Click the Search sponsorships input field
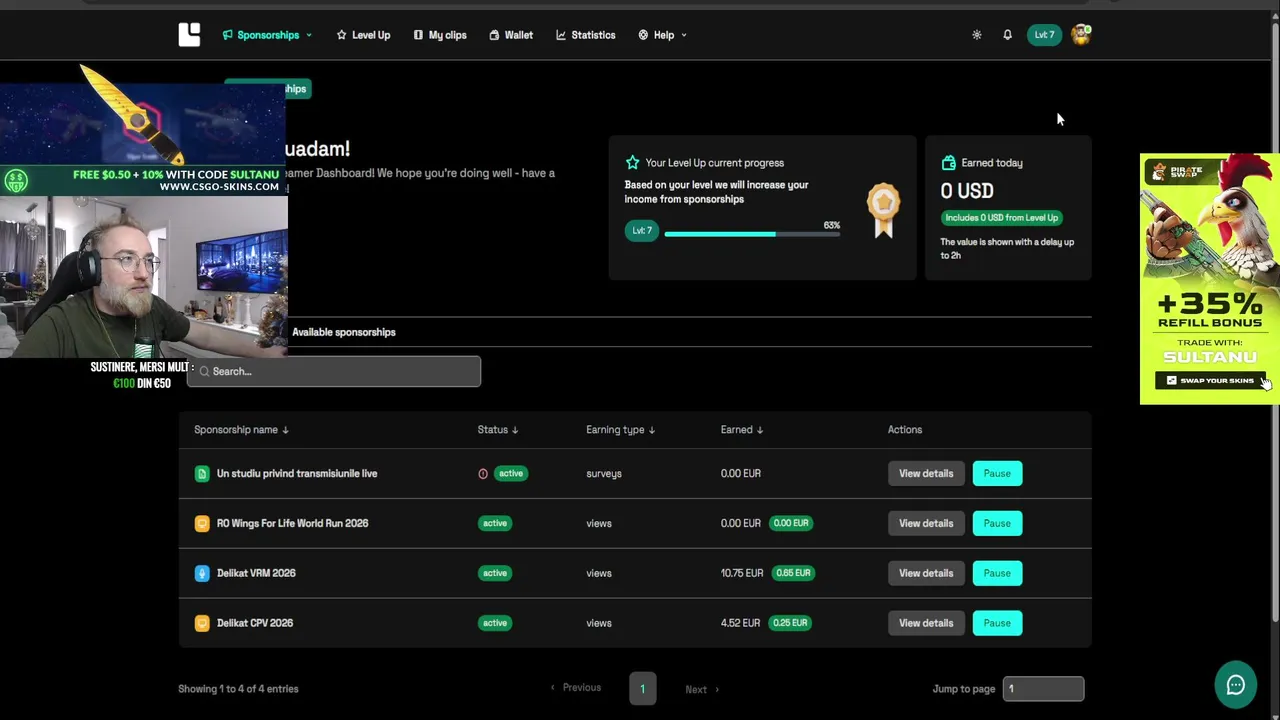 point(334,371)
